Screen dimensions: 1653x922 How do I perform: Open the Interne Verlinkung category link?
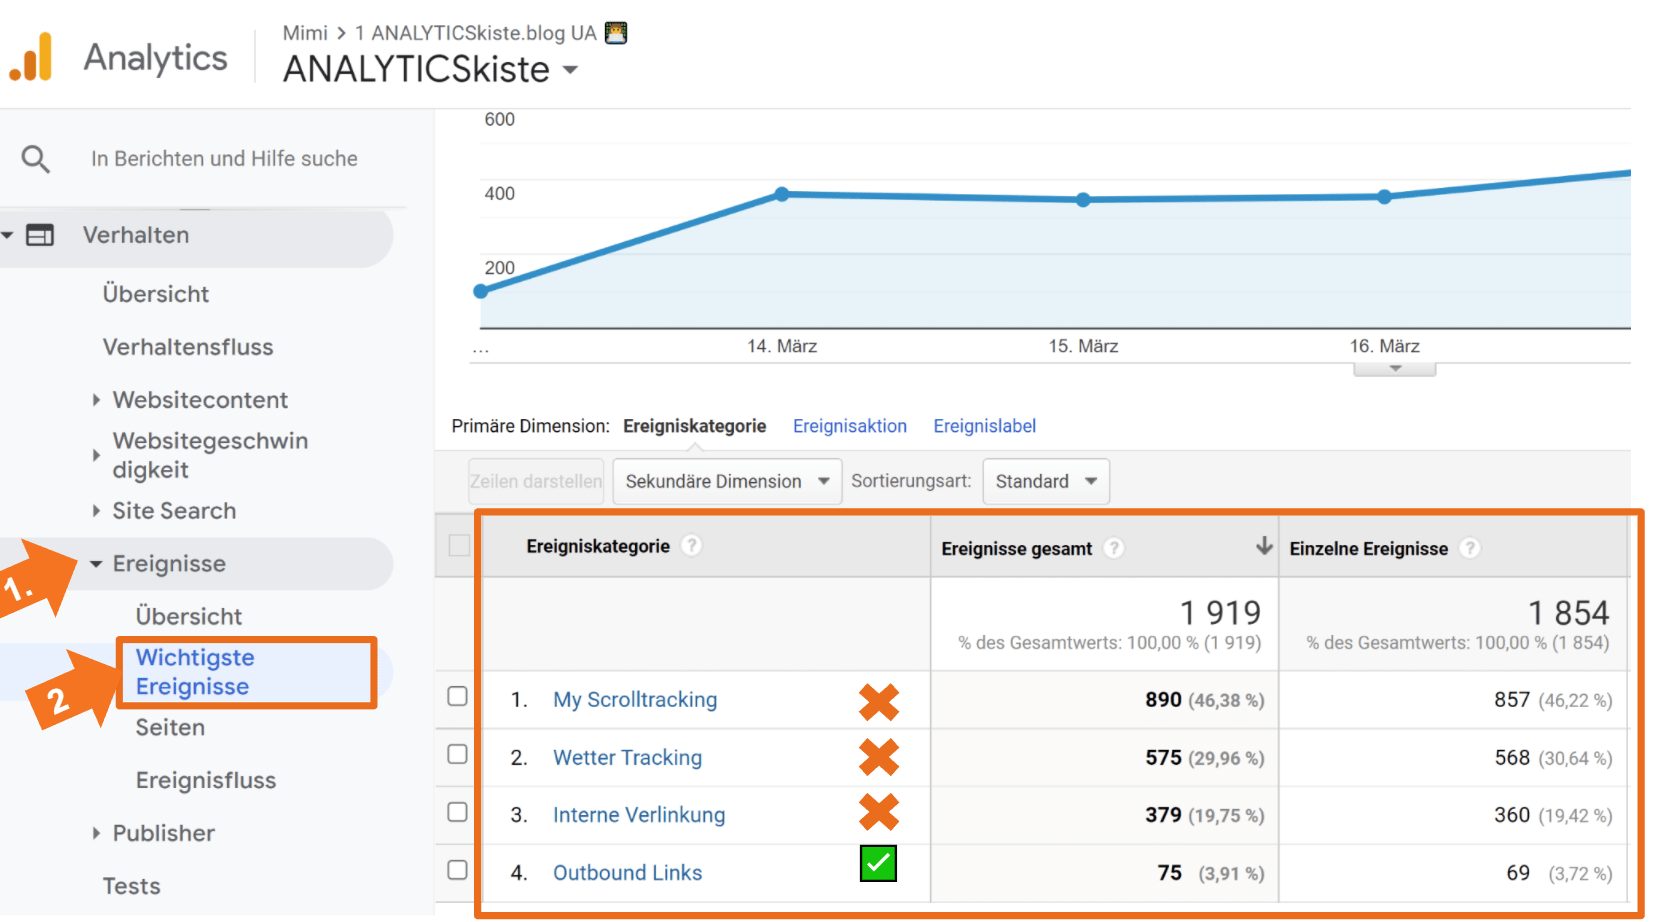coord(638,815)
